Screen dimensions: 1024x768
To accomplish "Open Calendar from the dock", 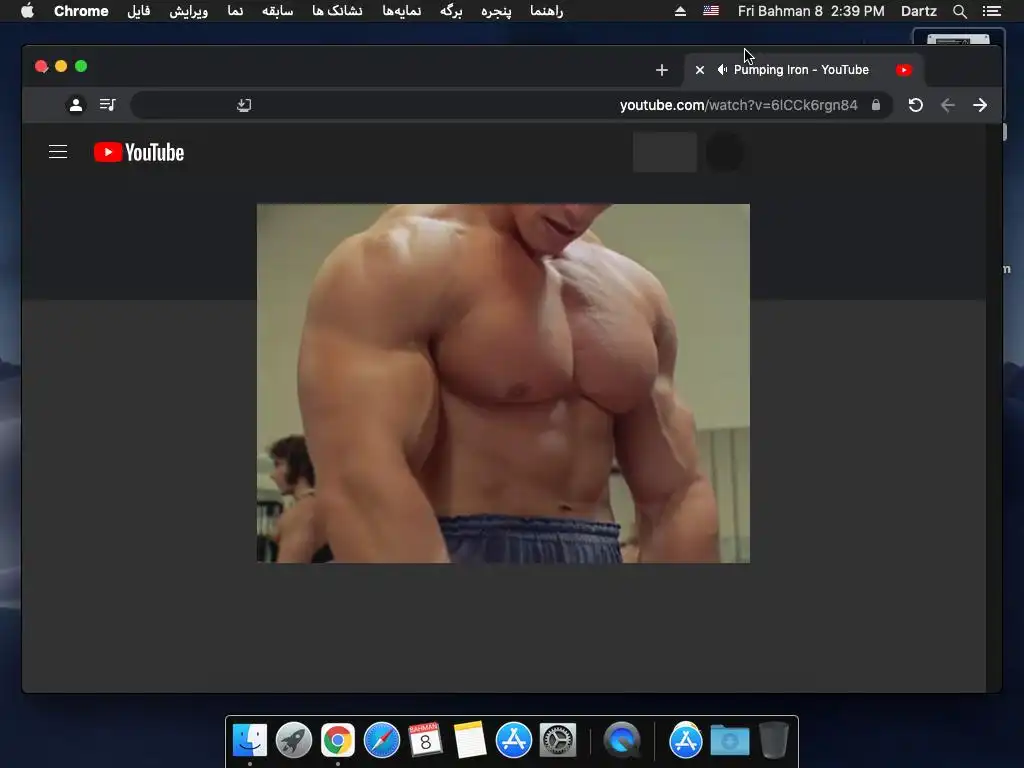I will [425, 740].
